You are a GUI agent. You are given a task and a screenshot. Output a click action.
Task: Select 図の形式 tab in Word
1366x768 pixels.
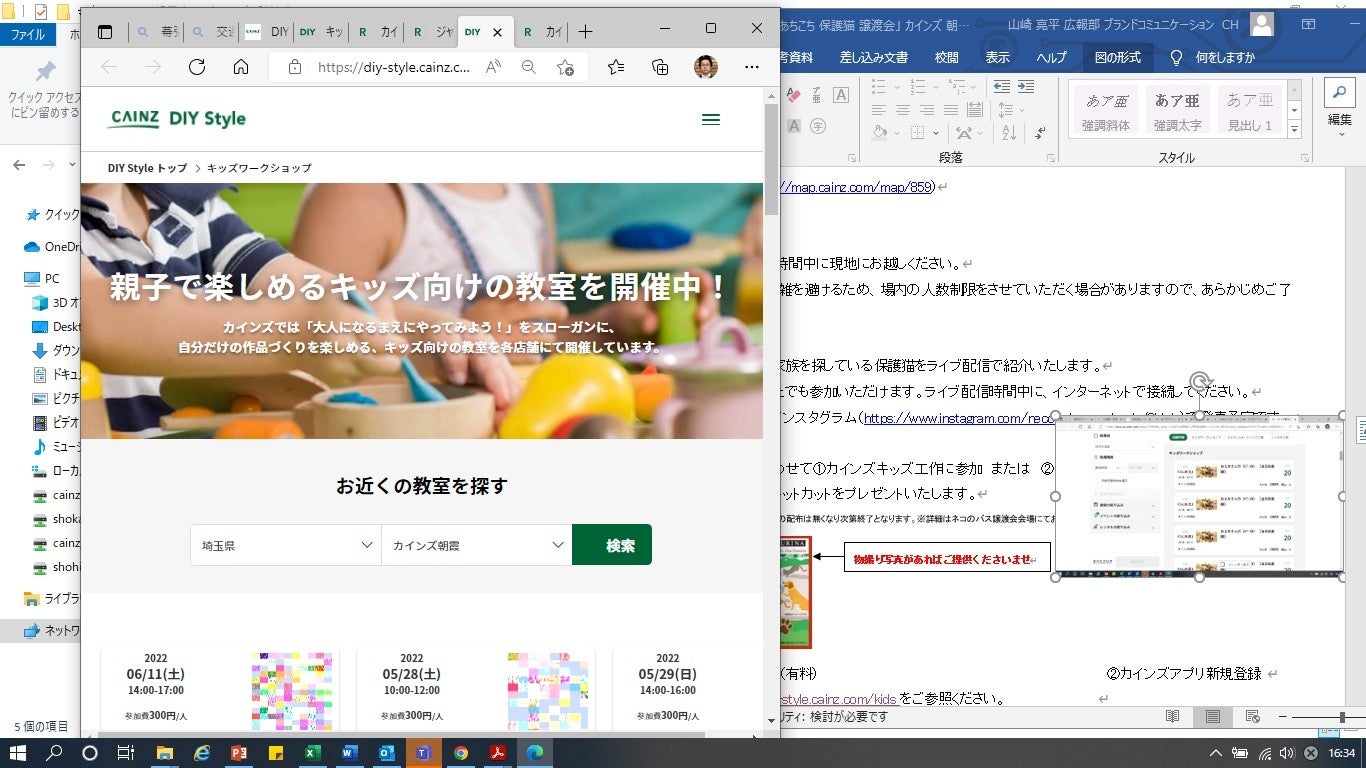click(1117, 57)
